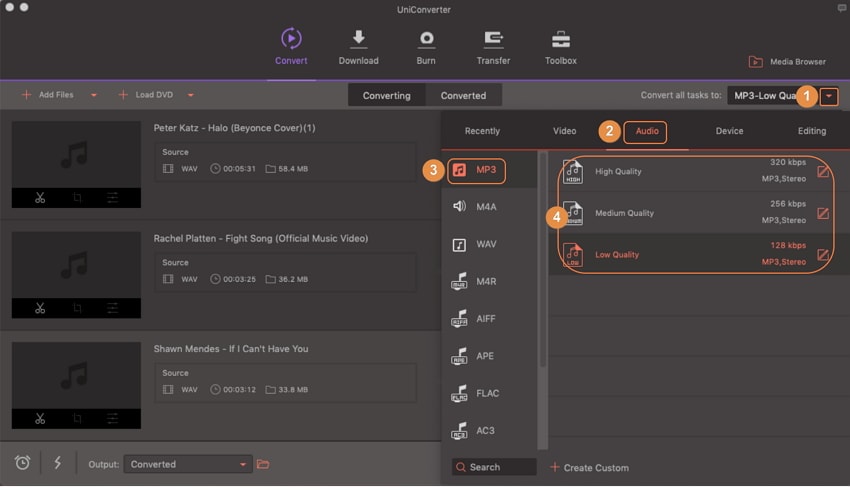Toggle high speed conversion lightning icon
This screenshot has height=490, width=850.
tap(57, 463)
